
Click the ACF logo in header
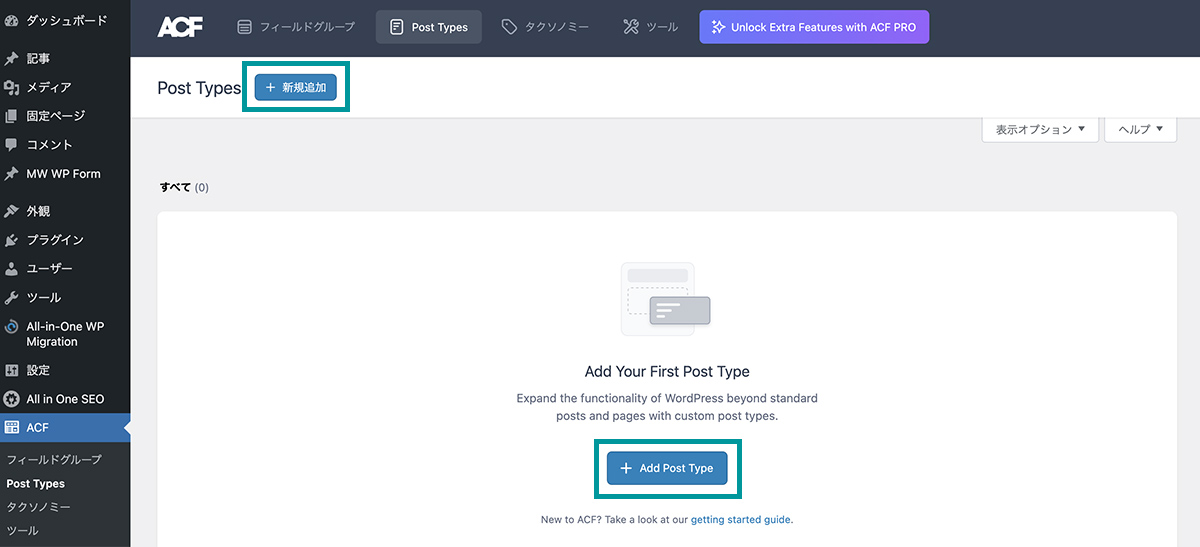180,28
